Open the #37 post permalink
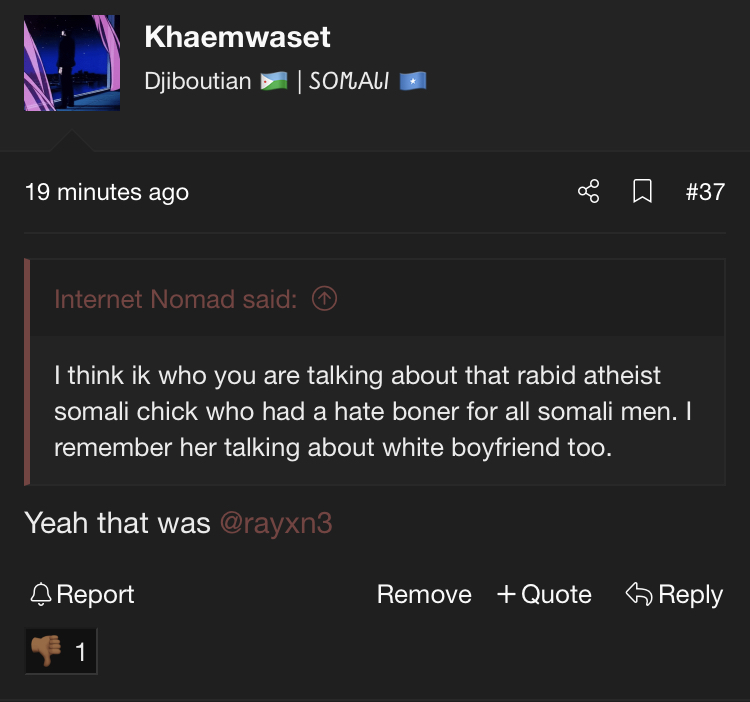 [x=705, y=191]
